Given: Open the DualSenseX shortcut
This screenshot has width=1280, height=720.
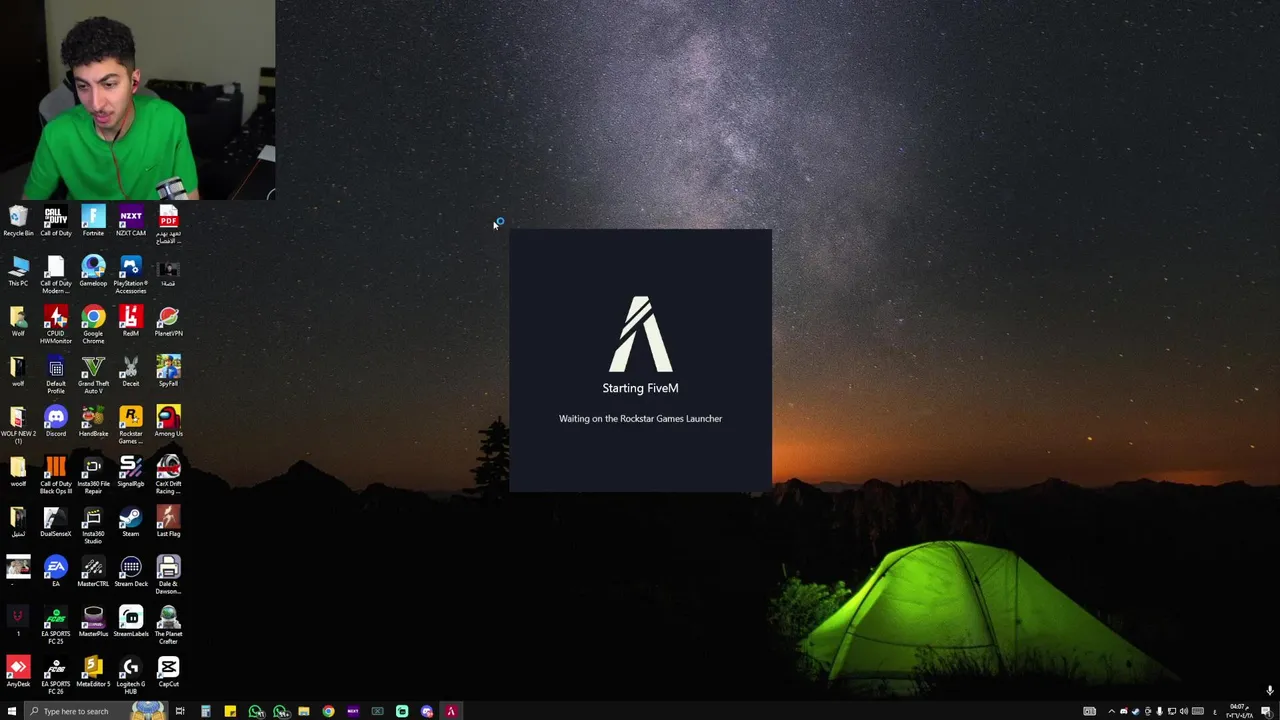Looking at the screenshot, I should click(56, 522).
